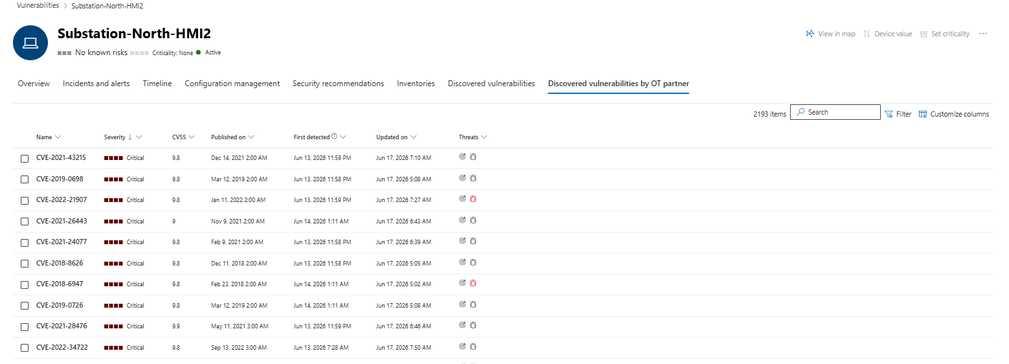Click the View in map button
This screenshot has height=364, width=1009.
pos(830,33)
